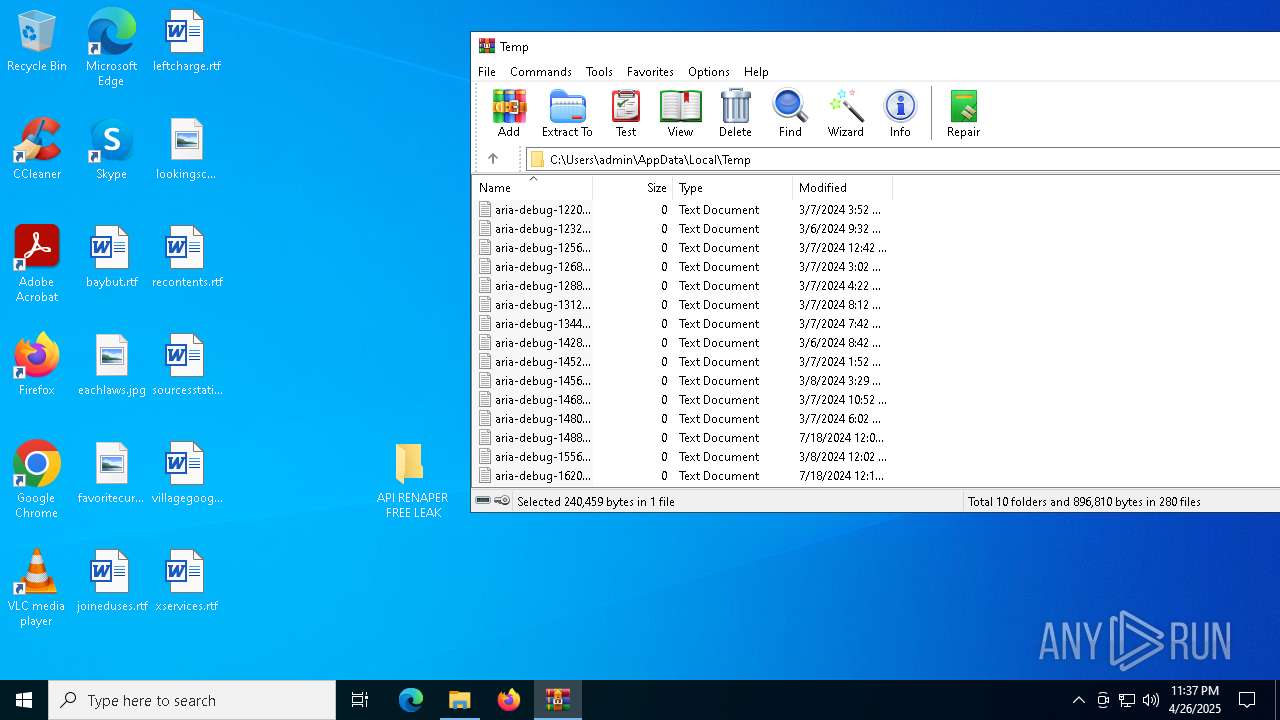Image resolution: width=1280 pixels, height=720 pixels.
Task: Sort files by Type column
Action: (x=733, y=188)
